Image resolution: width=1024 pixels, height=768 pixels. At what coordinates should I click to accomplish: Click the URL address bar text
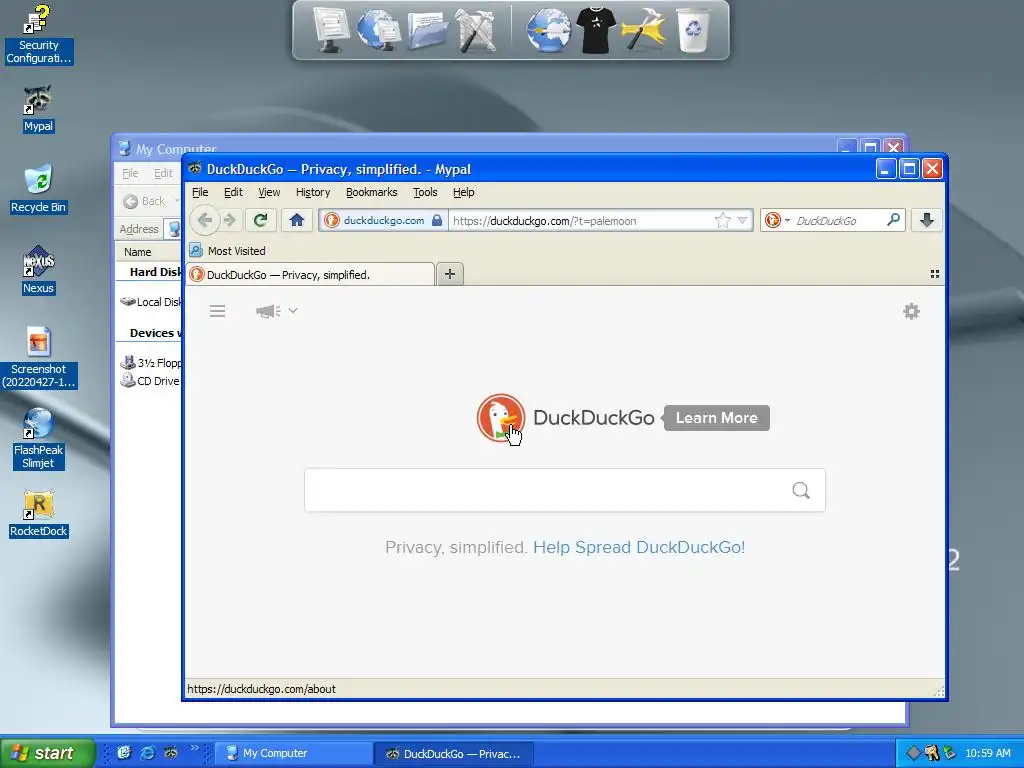click(545, 221)
